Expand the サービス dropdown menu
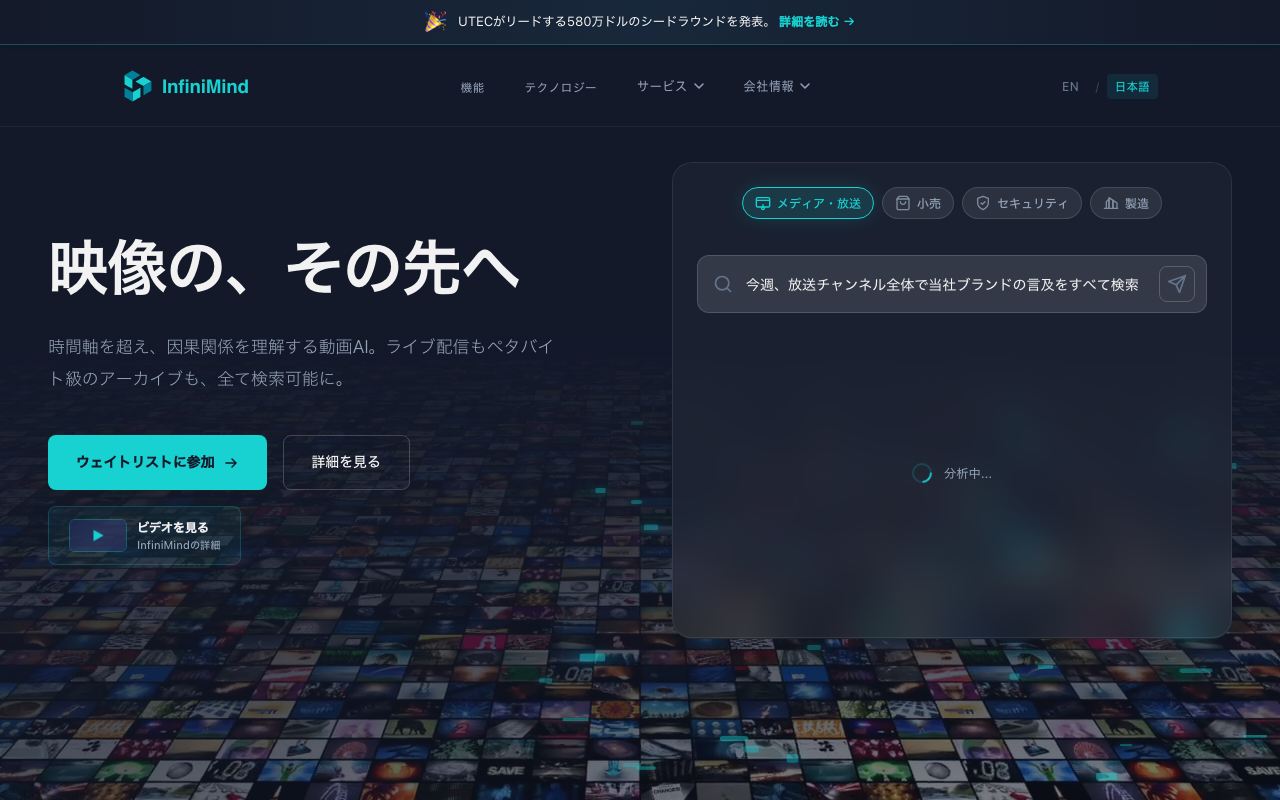This screenshot has height=800, width=1280. pos(670,86)
